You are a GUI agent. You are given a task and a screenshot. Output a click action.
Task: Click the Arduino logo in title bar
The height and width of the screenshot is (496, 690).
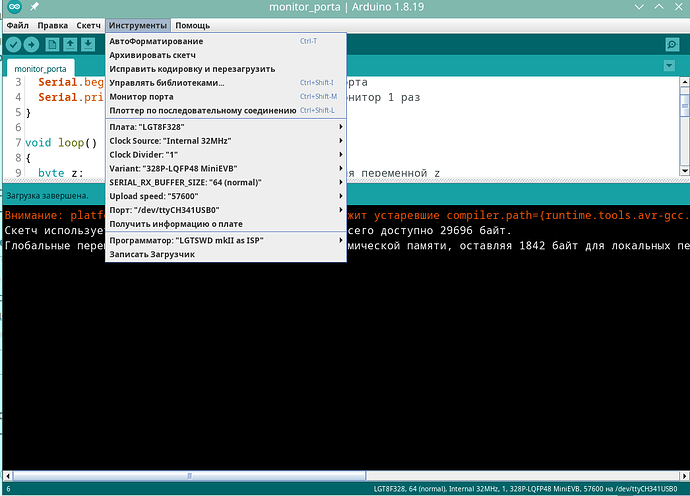pos(12,8)
